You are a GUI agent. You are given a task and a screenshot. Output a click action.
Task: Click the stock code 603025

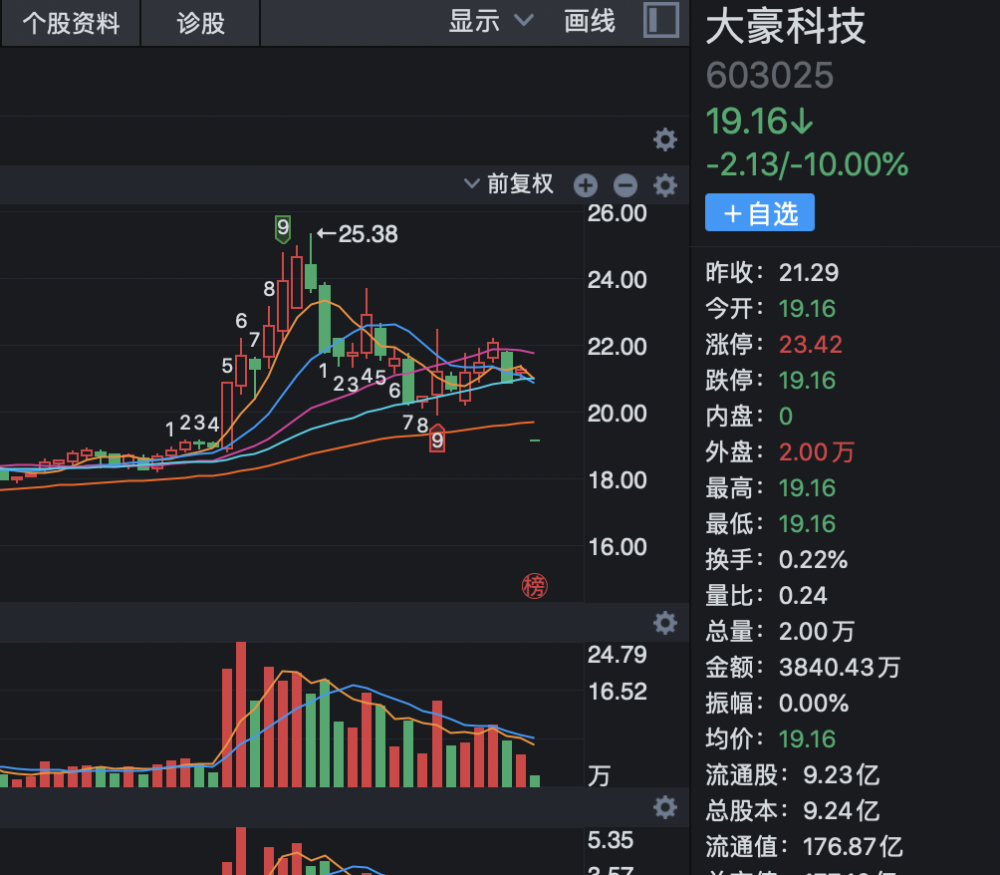click(x=769, y=77)
